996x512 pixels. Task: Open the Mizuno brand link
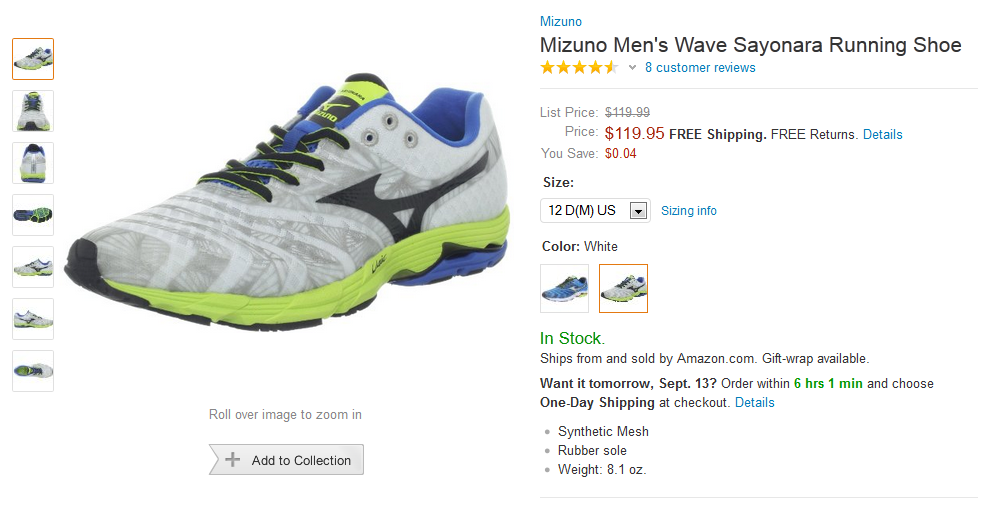coord(560,22)
